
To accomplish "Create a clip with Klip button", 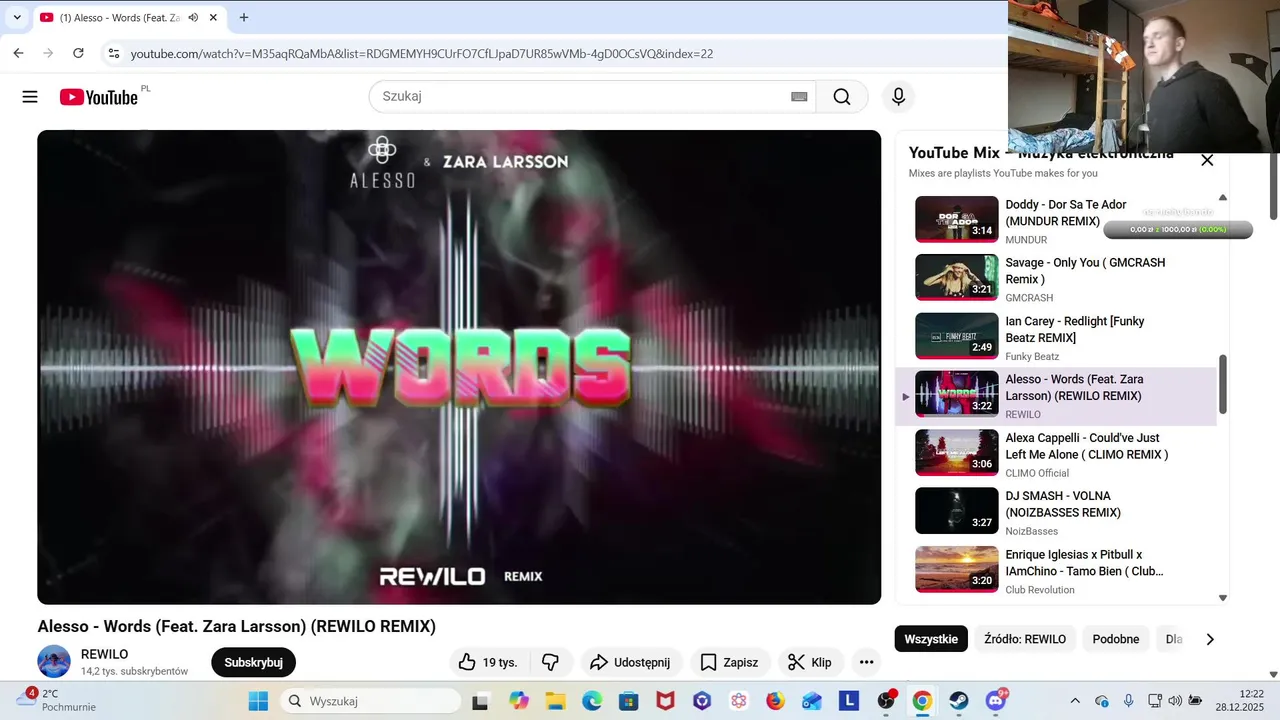I will [x=810, y=662].
